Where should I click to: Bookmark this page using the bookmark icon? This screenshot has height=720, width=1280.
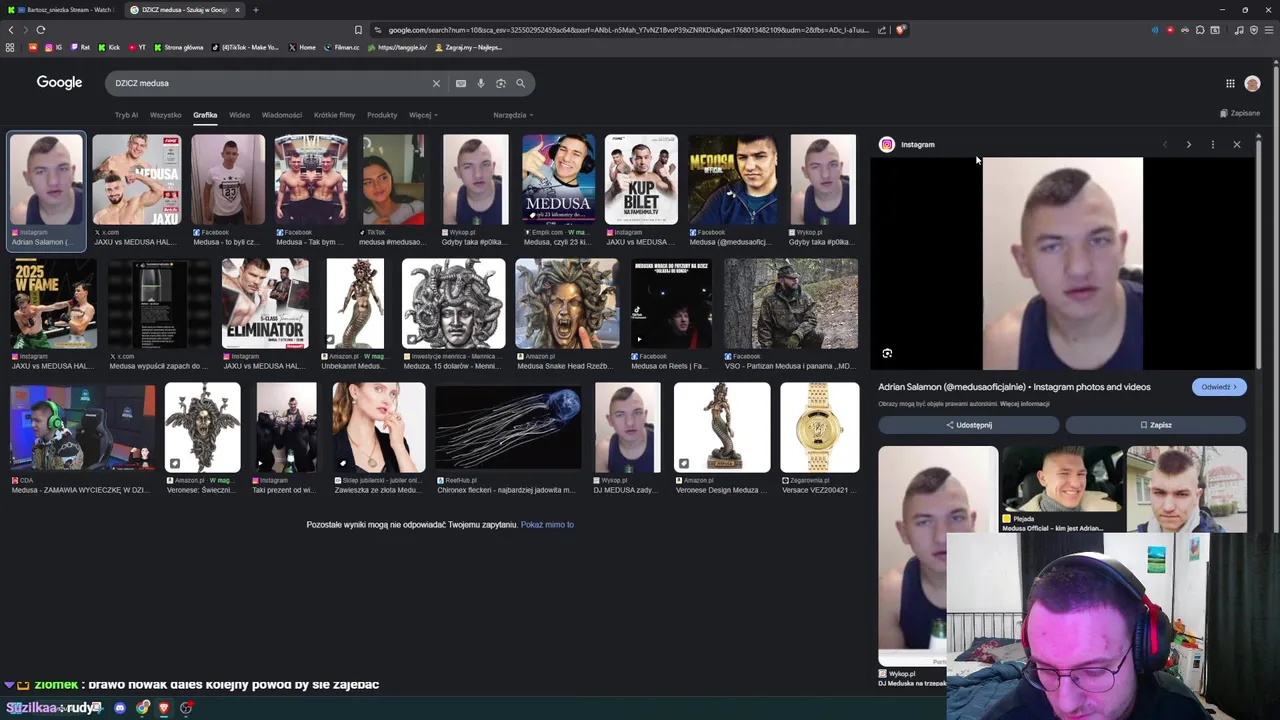358,30
